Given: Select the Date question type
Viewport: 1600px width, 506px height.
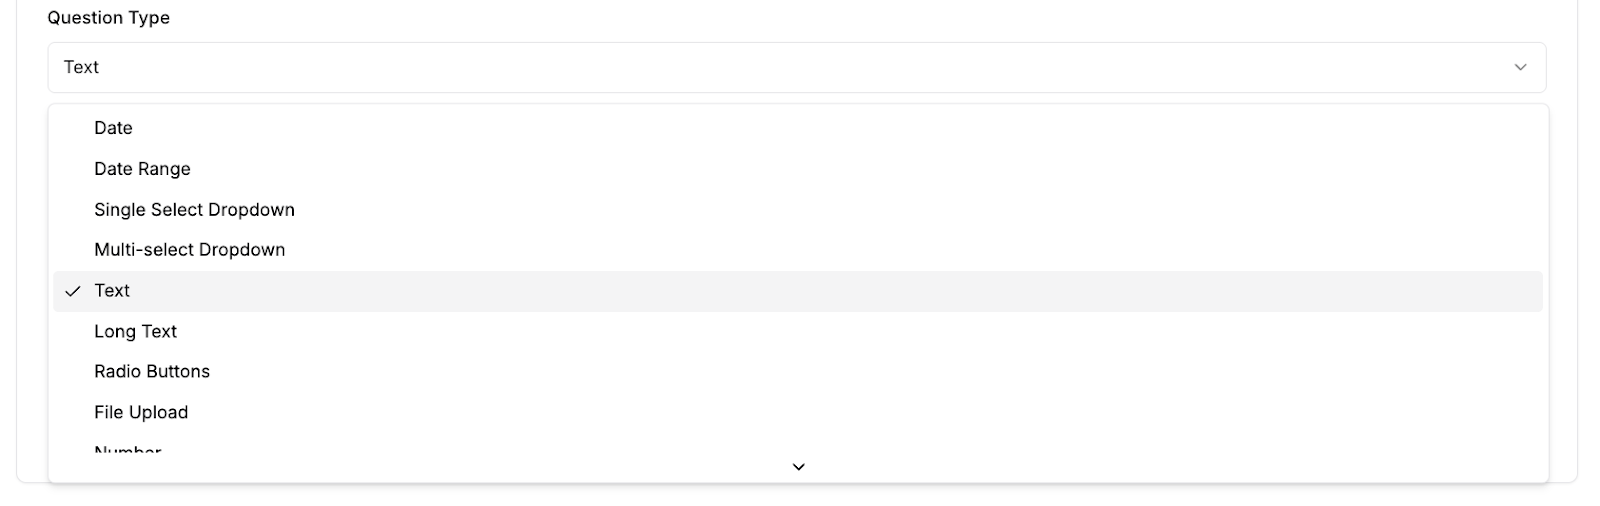Looking at the screenshot, I should click(113, 128).
